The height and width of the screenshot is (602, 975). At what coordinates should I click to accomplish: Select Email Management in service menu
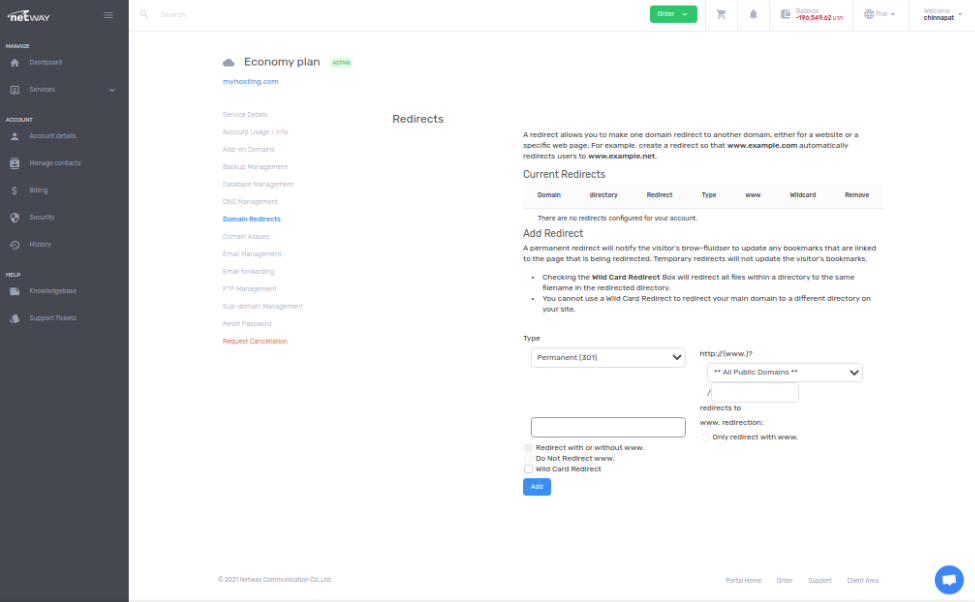point(252,254)
